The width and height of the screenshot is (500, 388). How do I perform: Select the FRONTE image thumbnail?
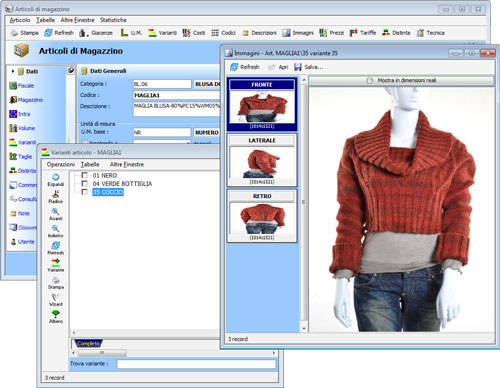[262, 104]
